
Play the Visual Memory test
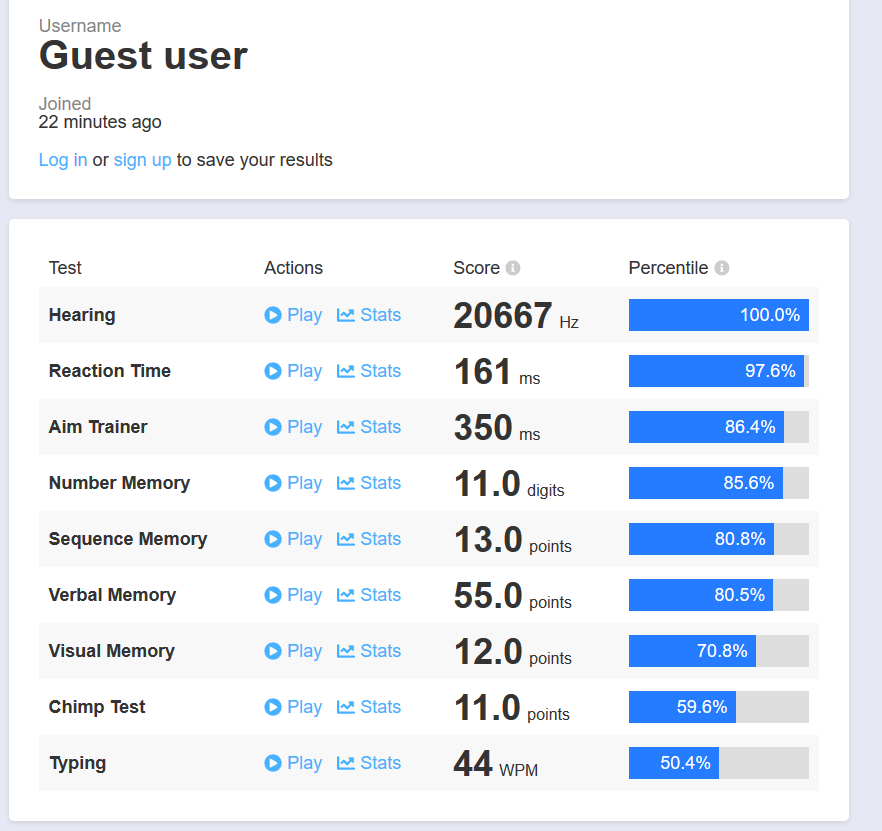(293, 651)
